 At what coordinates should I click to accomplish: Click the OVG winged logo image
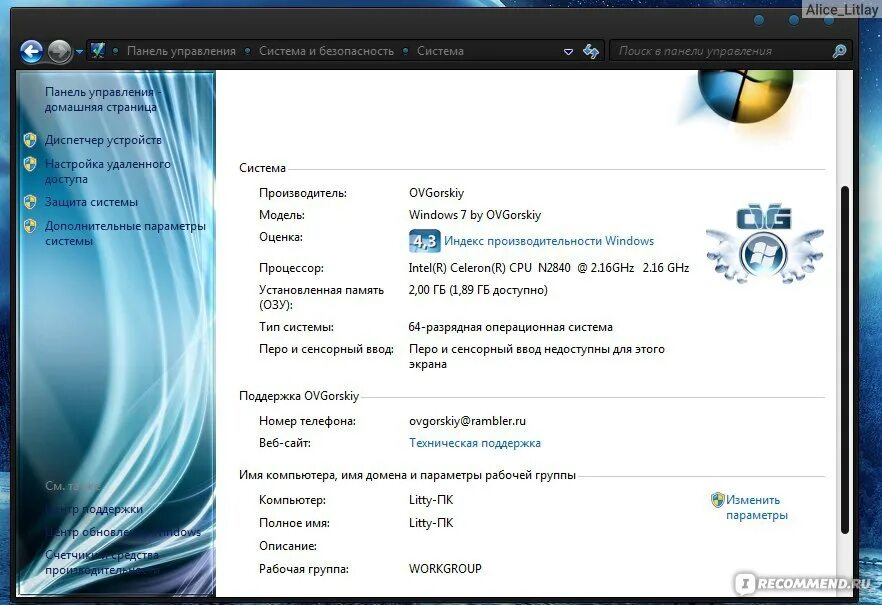click(764, 243)
